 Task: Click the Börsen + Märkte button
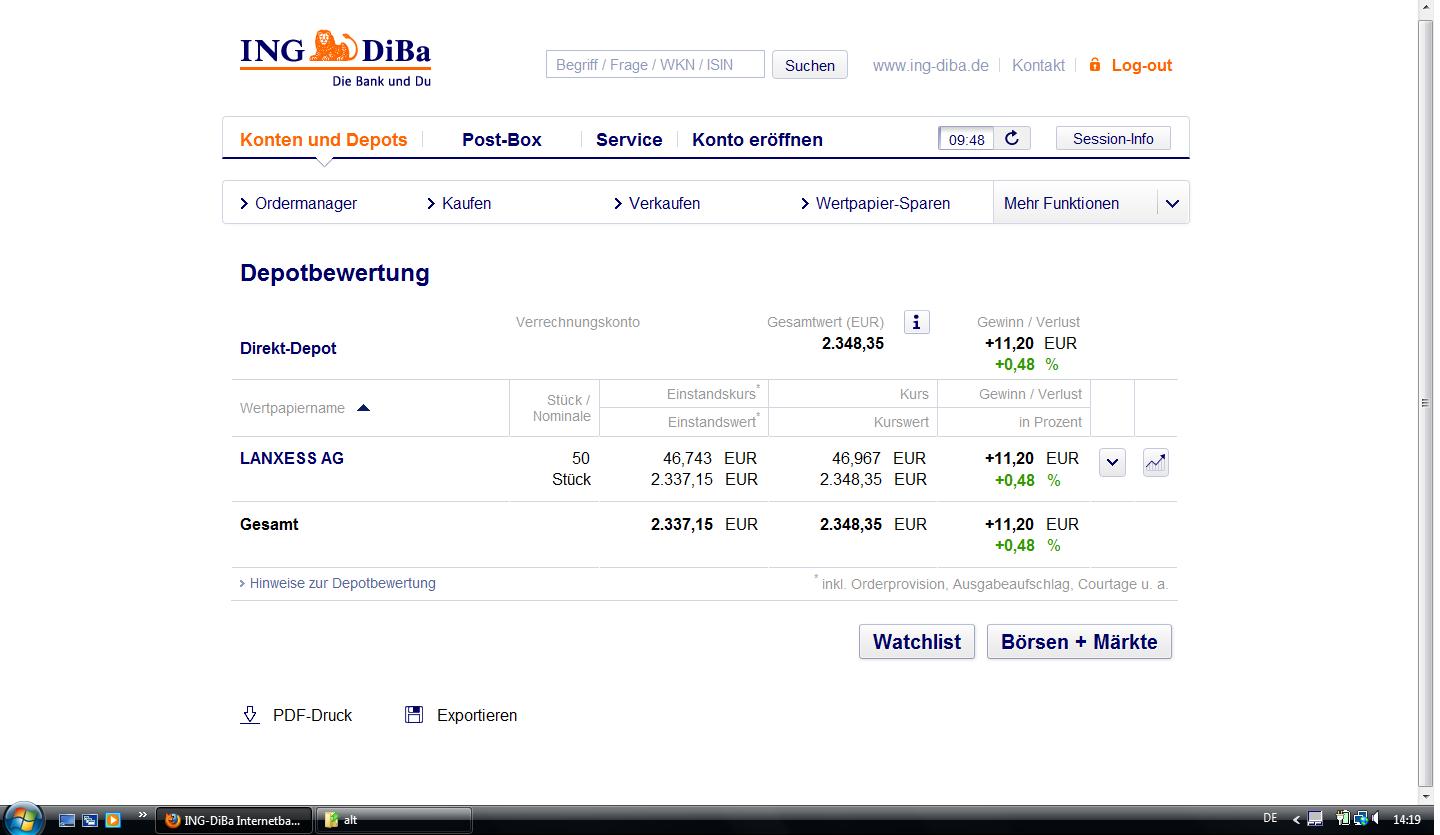1079,642
